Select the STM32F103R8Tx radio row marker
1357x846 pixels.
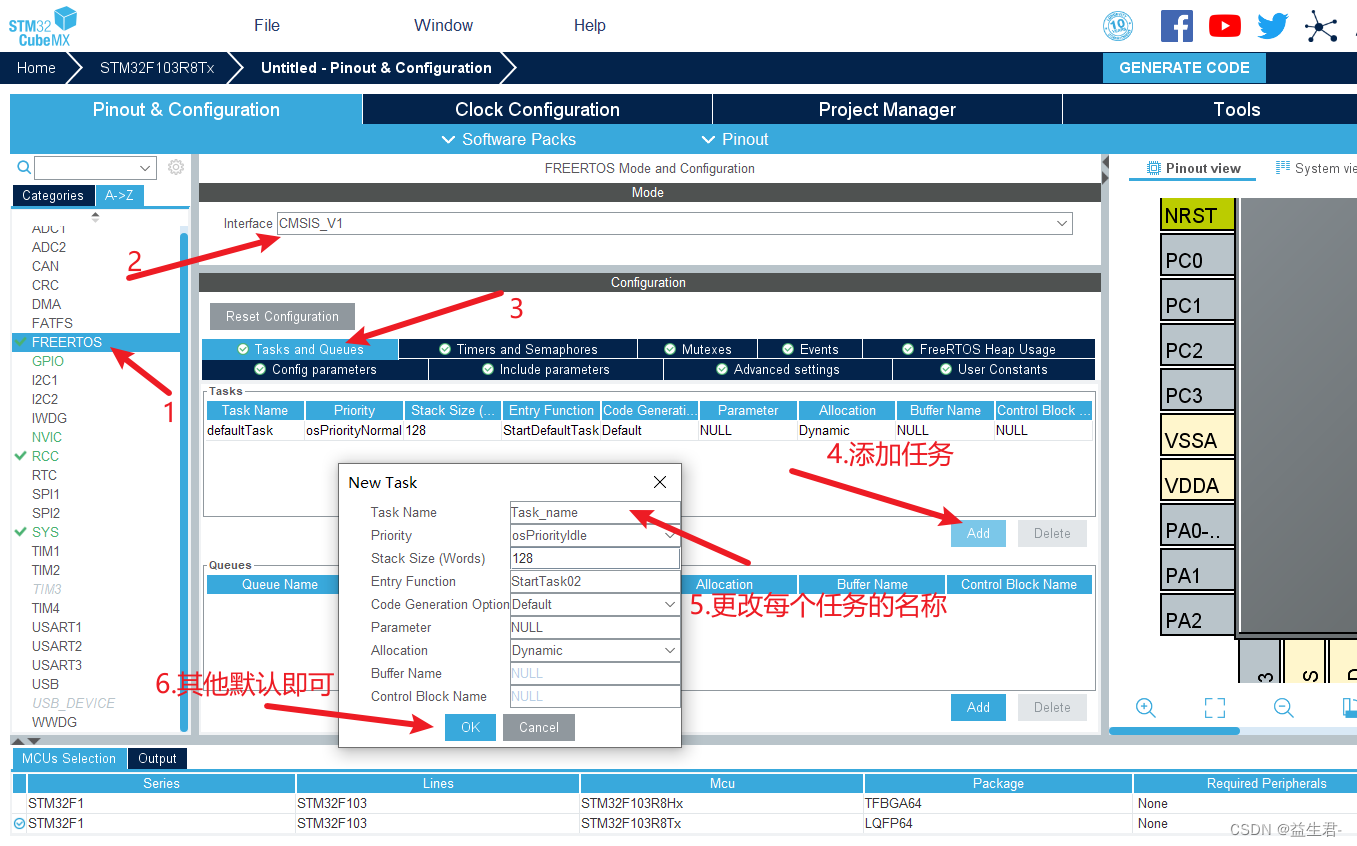coord(19,824)
